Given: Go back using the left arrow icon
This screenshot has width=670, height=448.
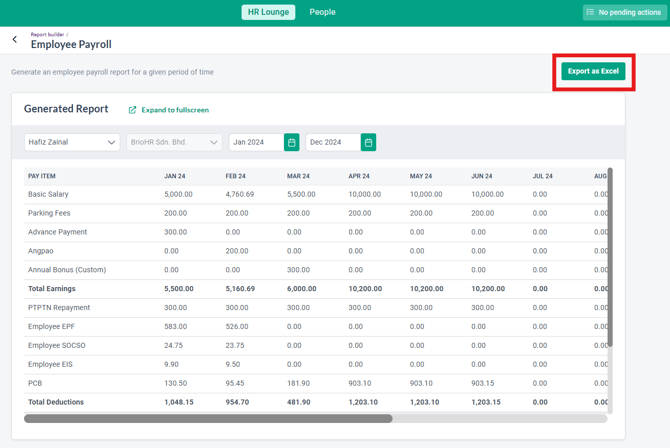Looking at the screenshot, I should pos(15,40).
